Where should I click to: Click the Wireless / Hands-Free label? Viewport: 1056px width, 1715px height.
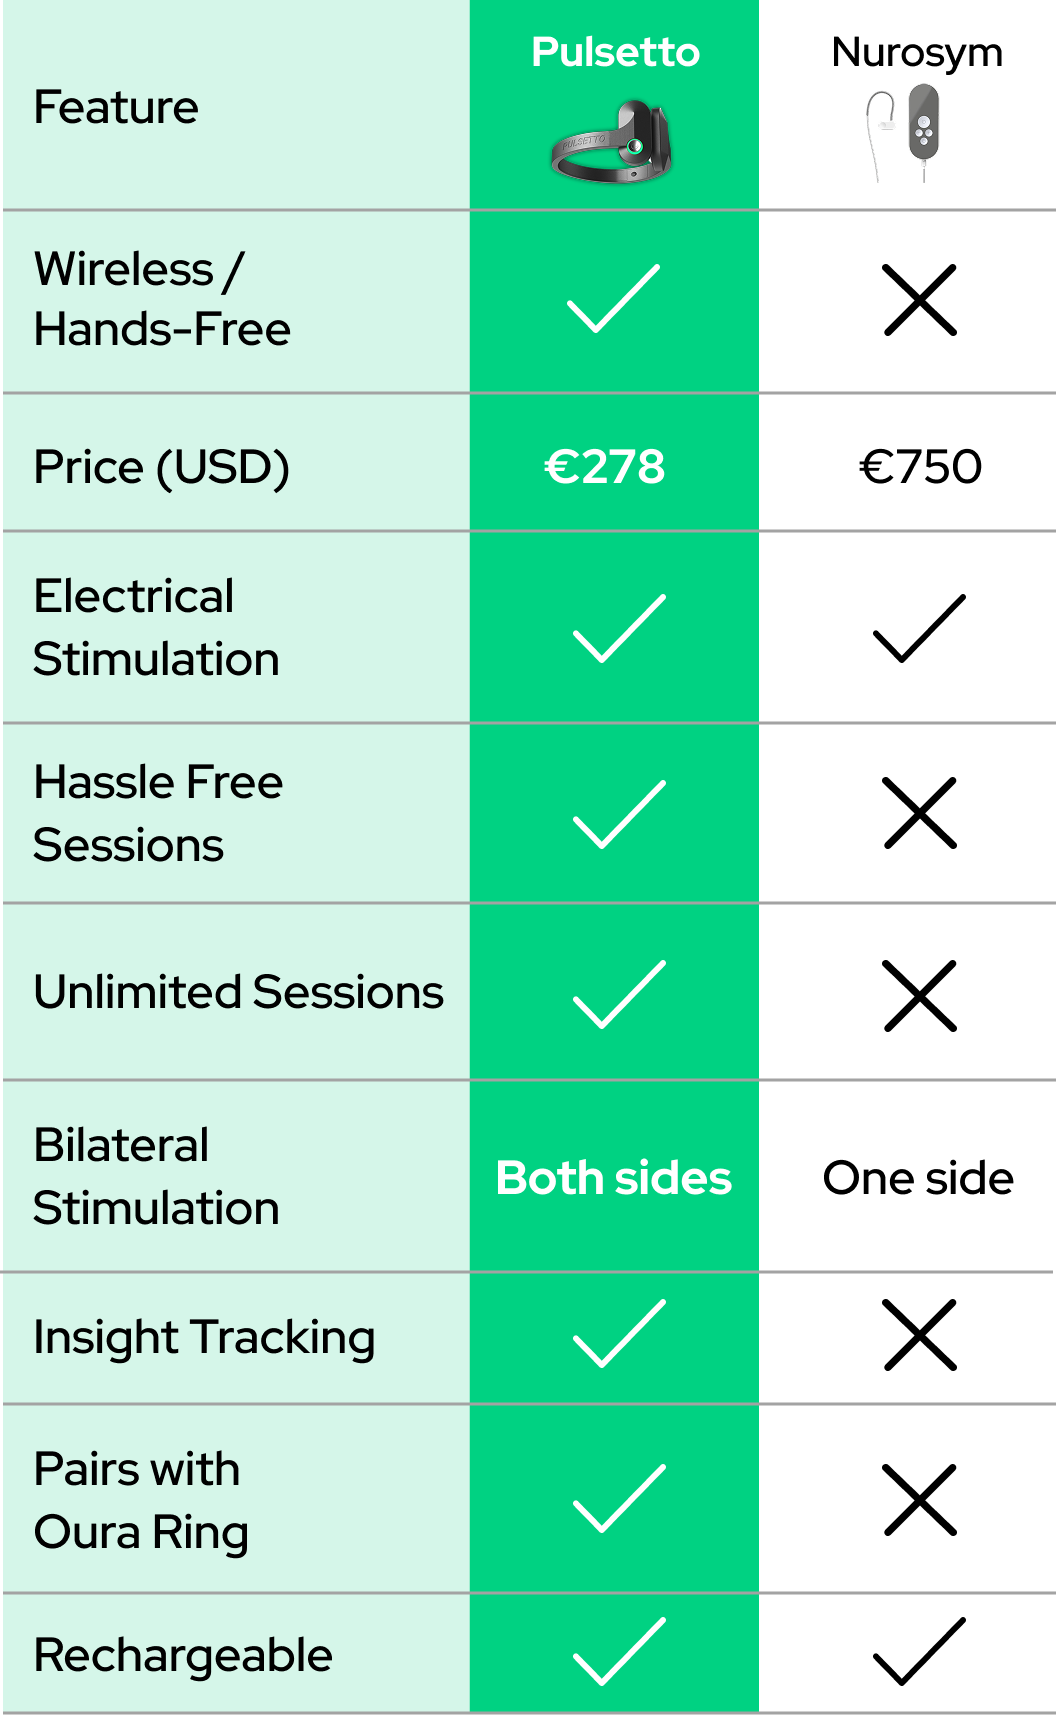pyautogui.click(x=162, y=299)
